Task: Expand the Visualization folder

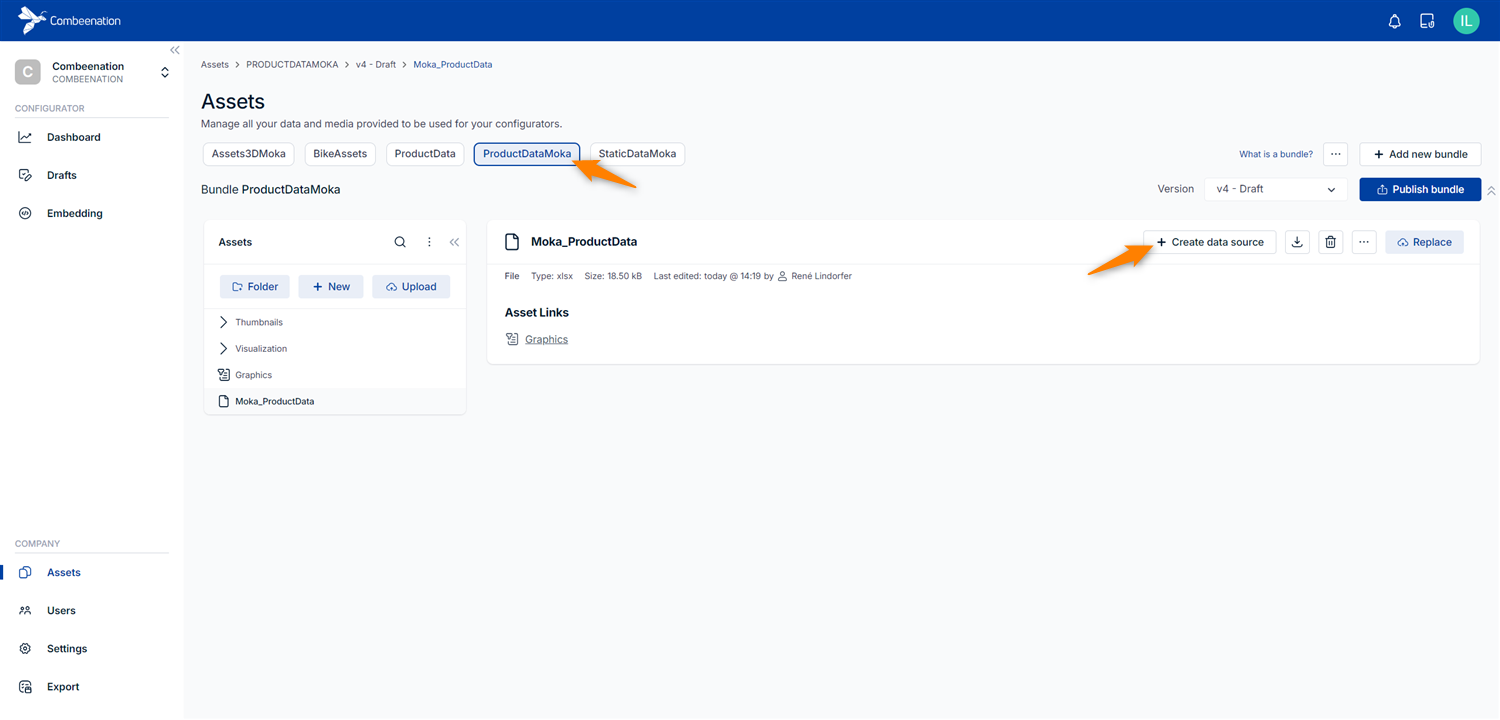Action: [224, 349]
